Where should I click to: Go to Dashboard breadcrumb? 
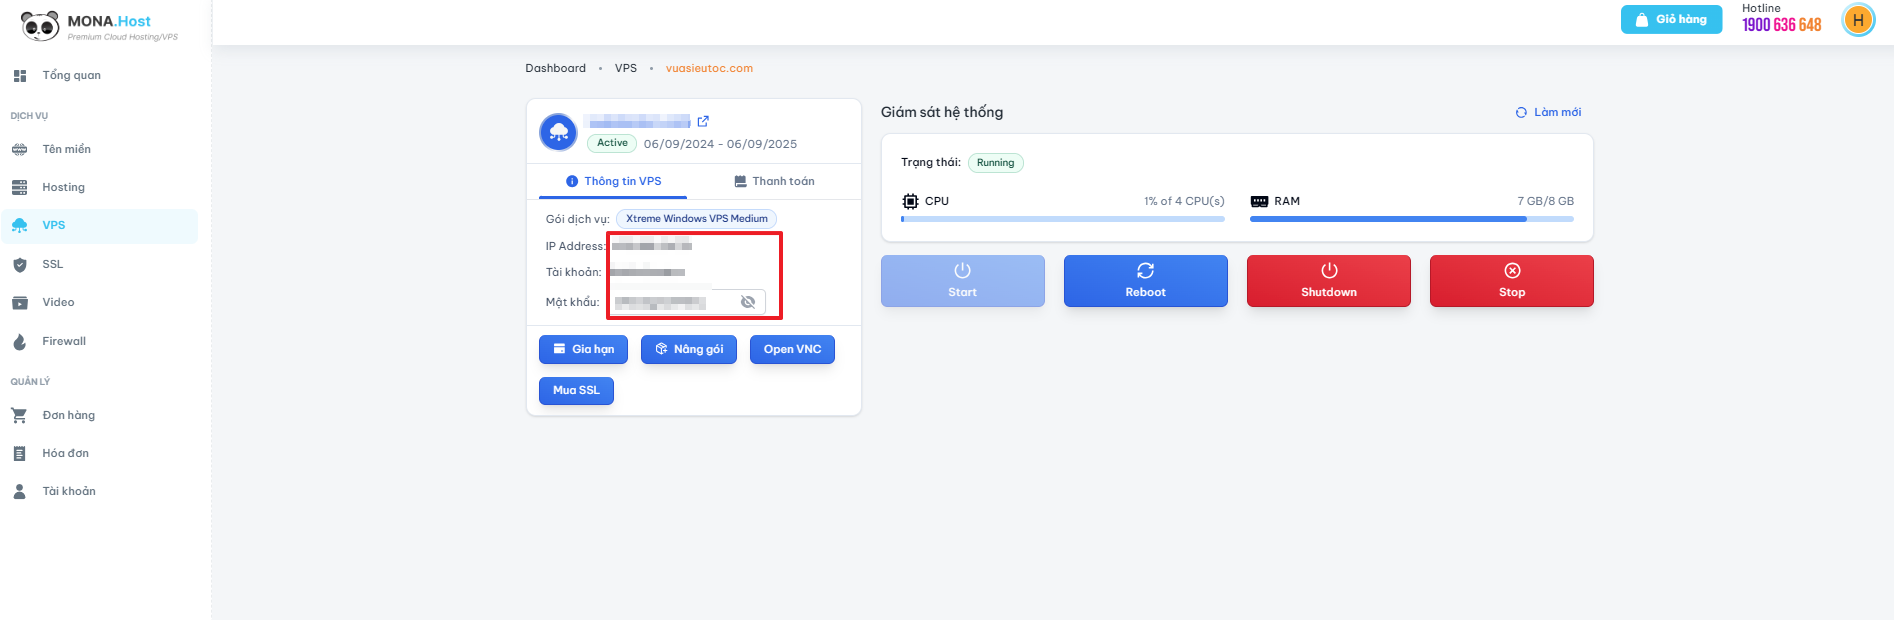point(556,69)
